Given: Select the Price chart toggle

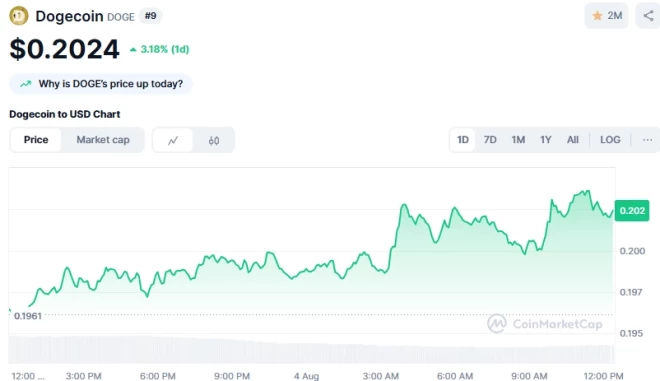Looking at the screenshot, I should coord(36,140).
